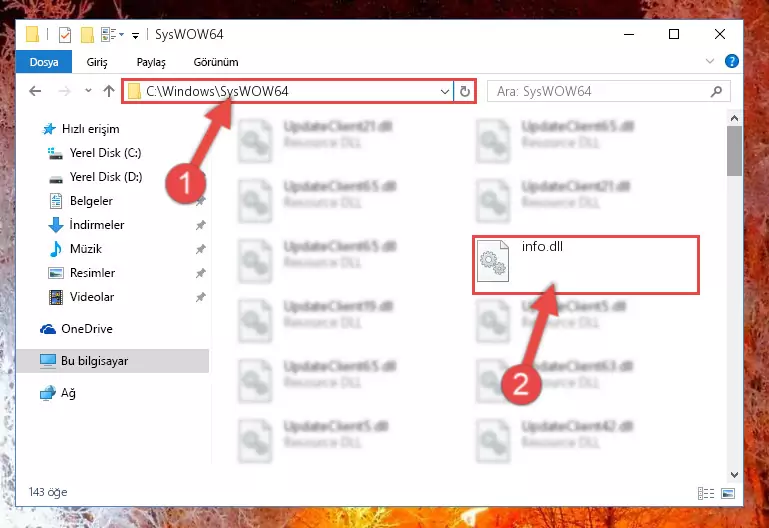769x528 pixels.
Task: Click the pin icon beside İndirmeler
Action: tap(201, 225)
